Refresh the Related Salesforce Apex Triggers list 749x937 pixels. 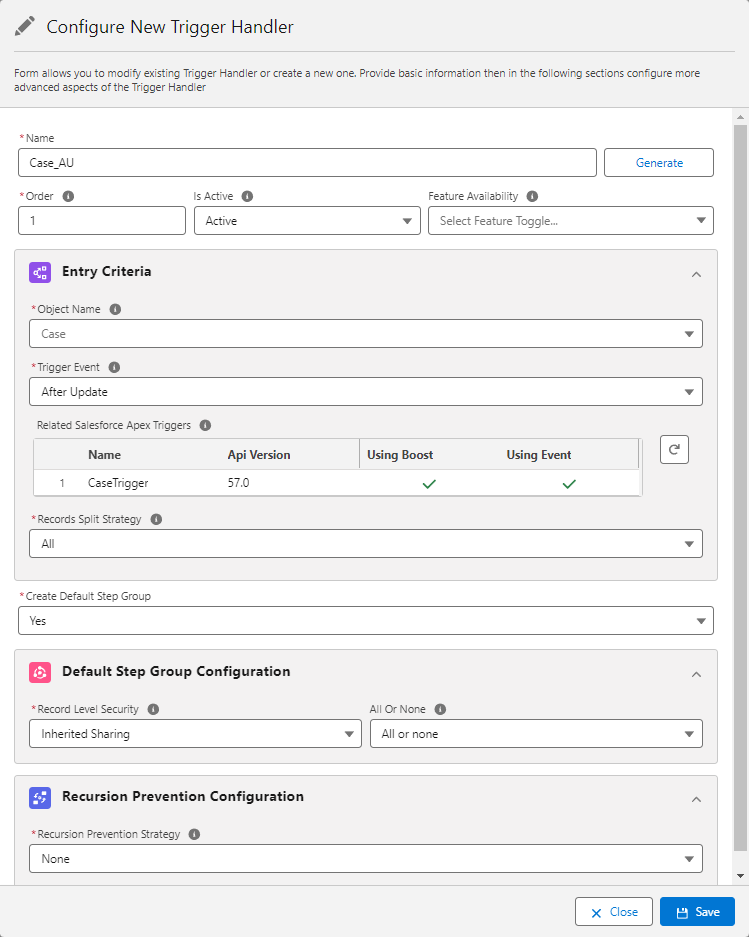point(674,449)
